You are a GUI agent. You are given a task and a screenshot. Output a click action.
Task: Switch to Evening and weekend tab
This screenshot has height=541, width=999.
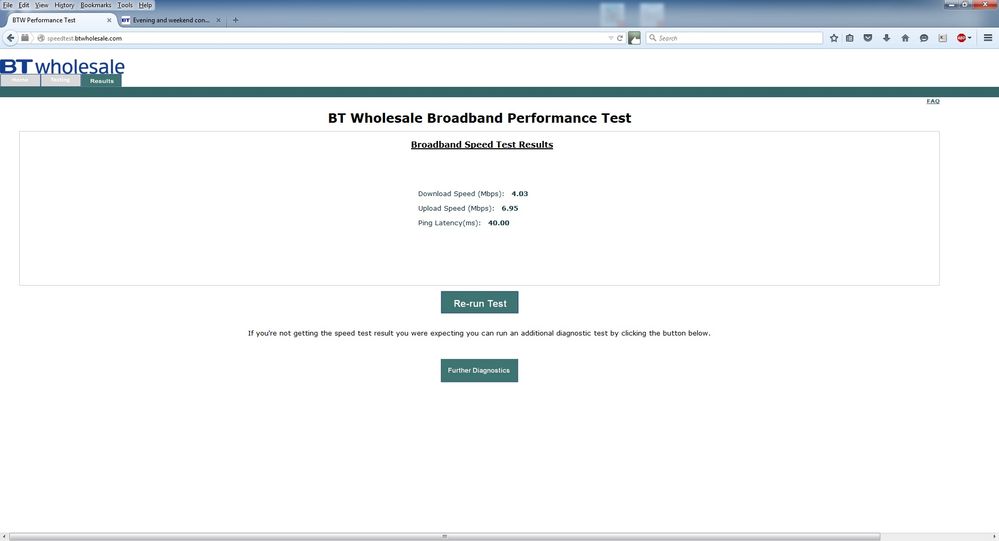pyautogui.click(x=171, y=20)
